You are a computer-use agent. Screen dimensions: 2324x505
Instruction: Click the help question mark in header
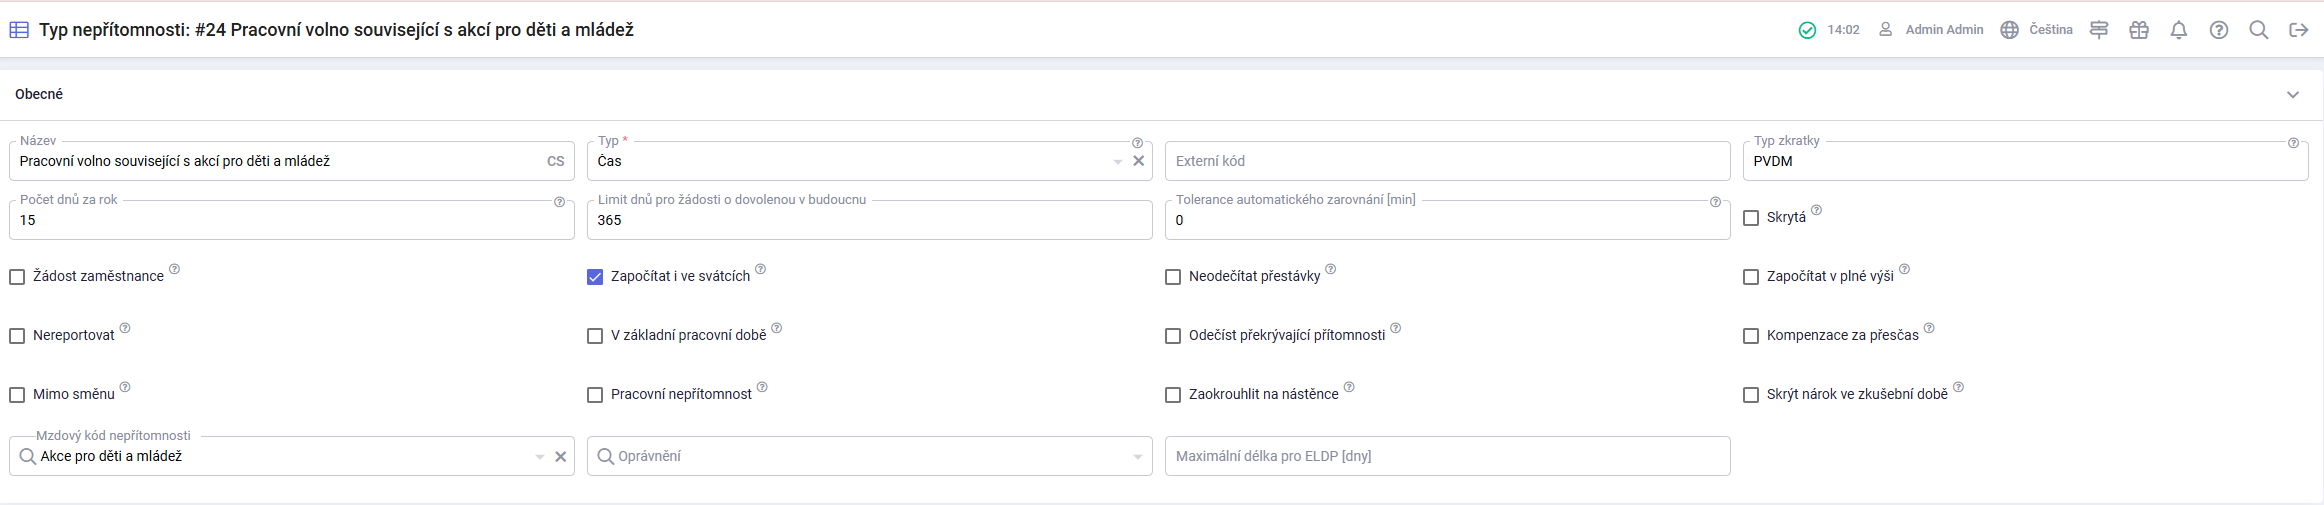point(2219,30)
